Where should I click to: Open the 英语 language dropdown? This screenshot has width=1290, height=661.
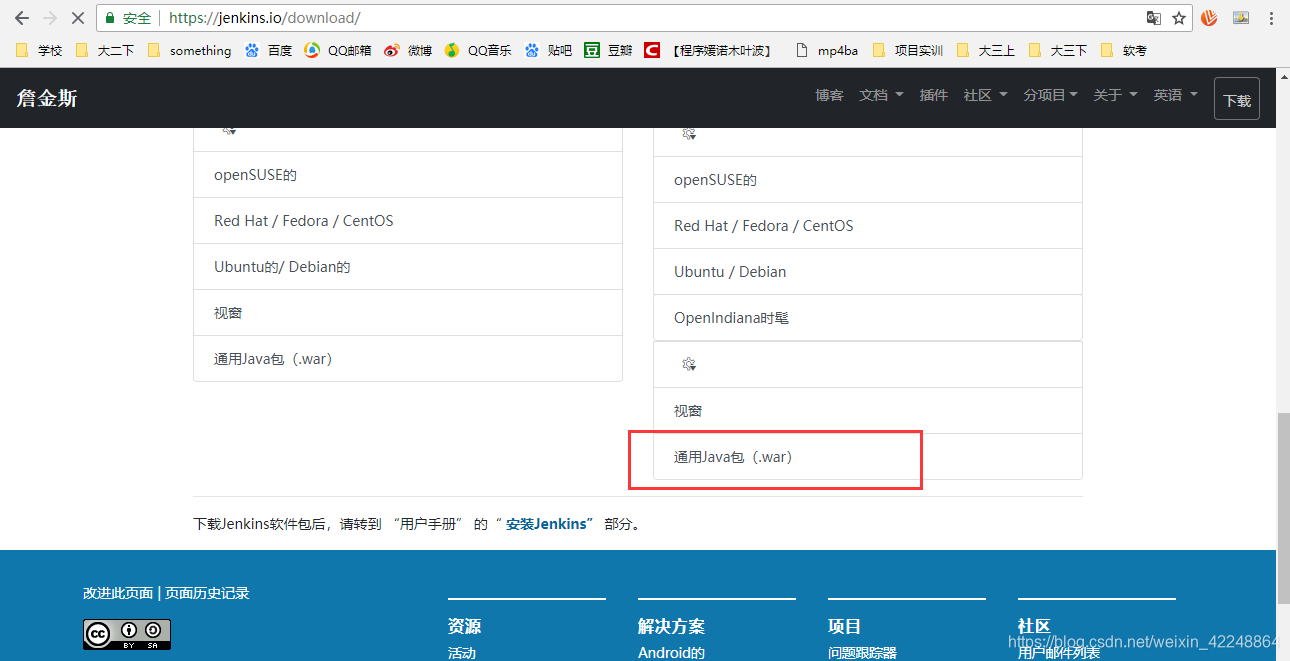1175,95
